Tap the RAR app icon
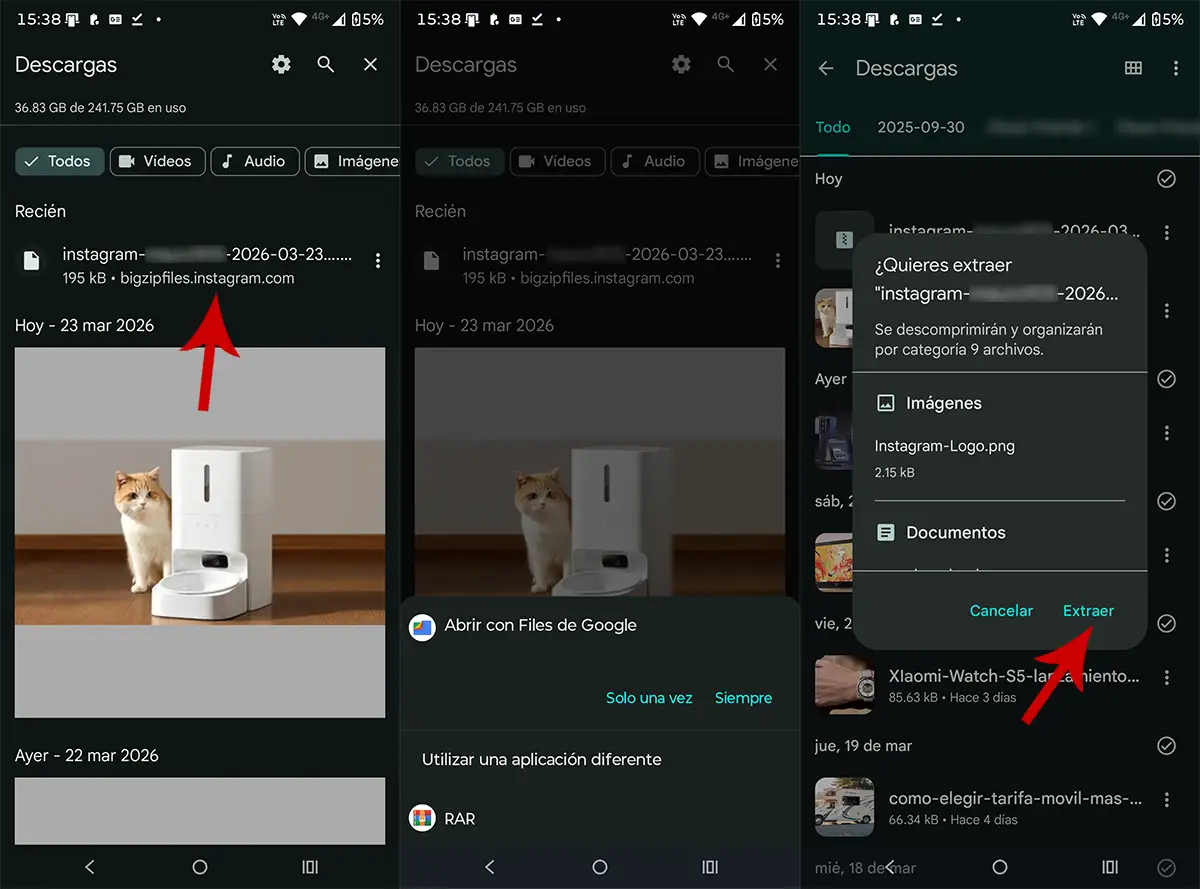Screen dimensions: 1200x889 pyautogui.click(x=423, y=817)
